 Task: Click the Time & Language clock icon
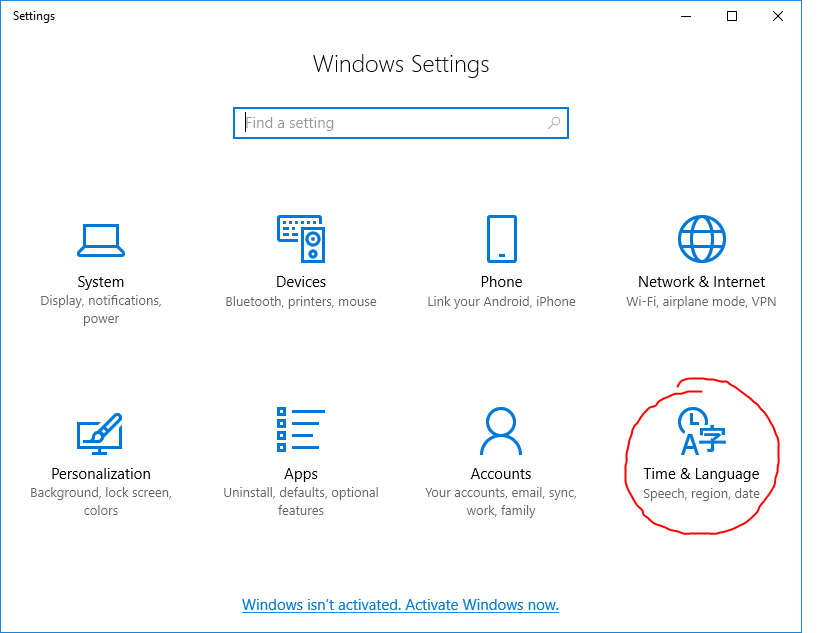[x=701, y=431]
